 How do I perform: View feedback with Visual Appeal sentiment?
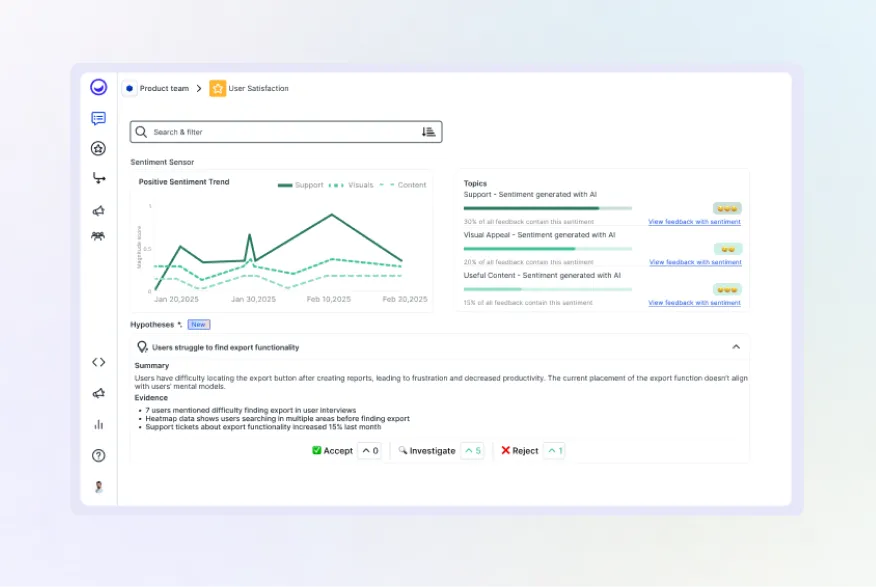694,262
